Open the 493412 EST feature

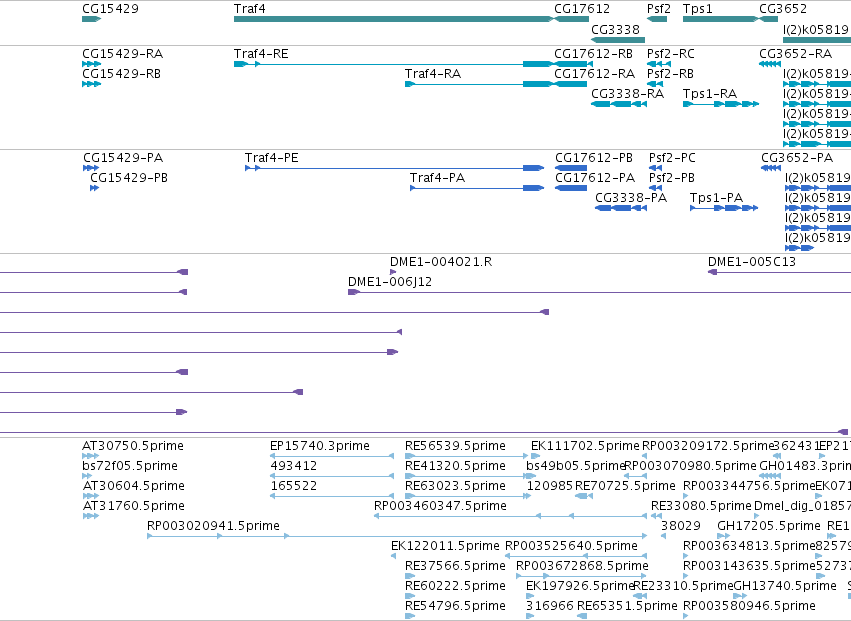(332, 476)
